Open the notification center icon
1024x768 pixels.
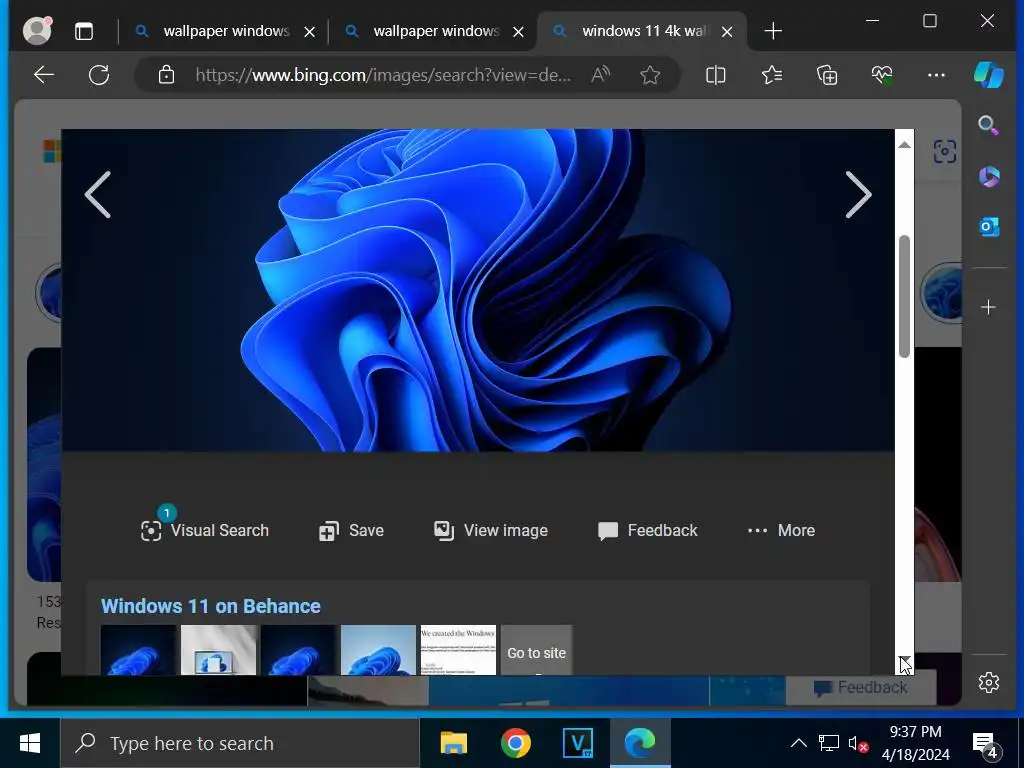[986, 744]
